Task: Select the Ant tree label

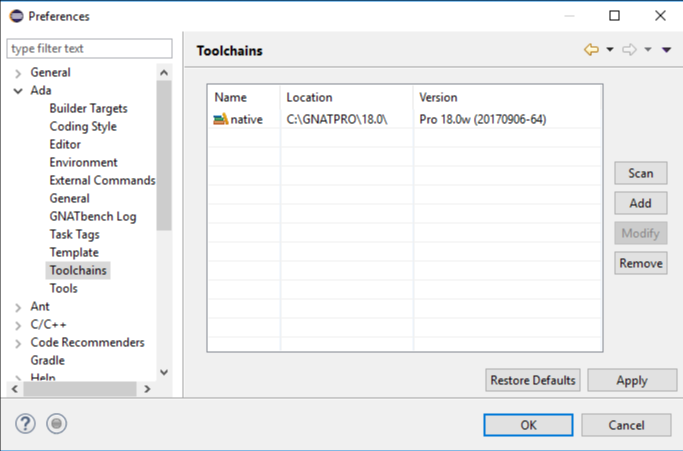Action: [x=40, y=306]
